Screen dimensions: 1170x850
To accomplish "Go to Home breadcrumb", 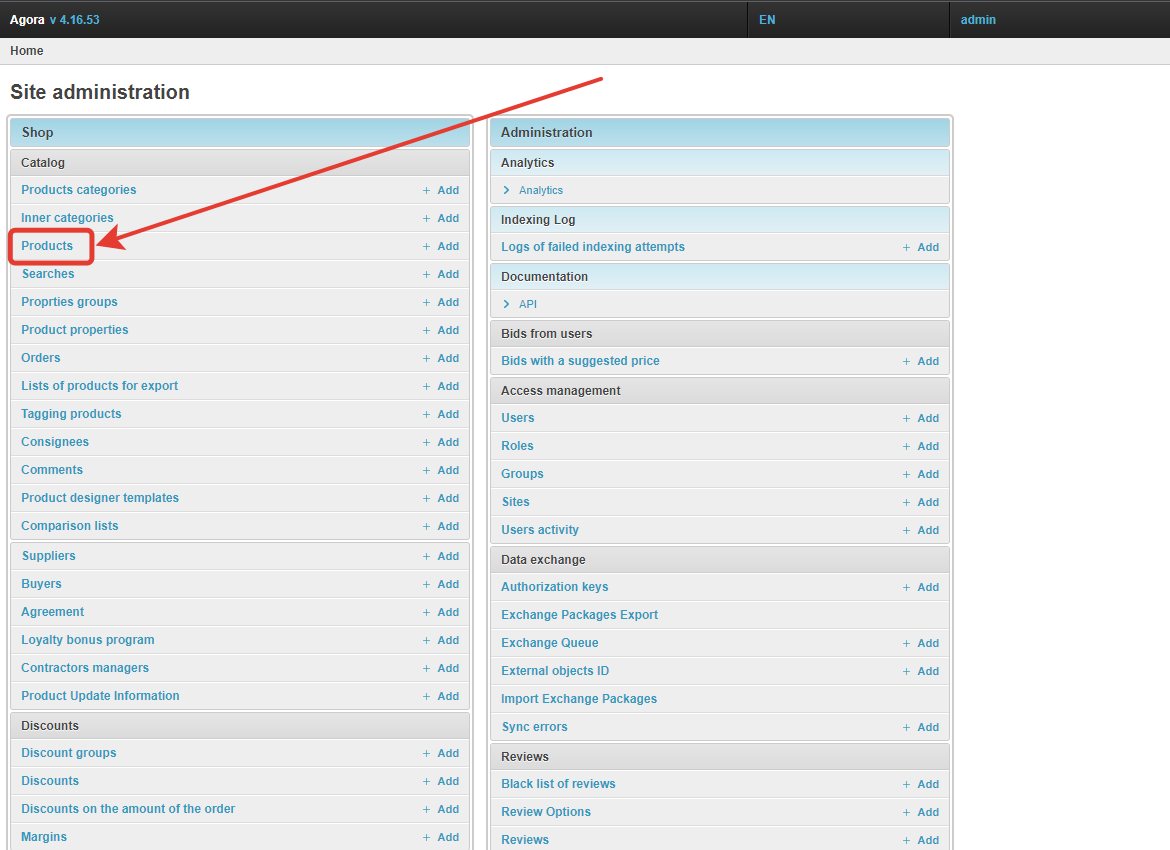I will pos(27,51).
